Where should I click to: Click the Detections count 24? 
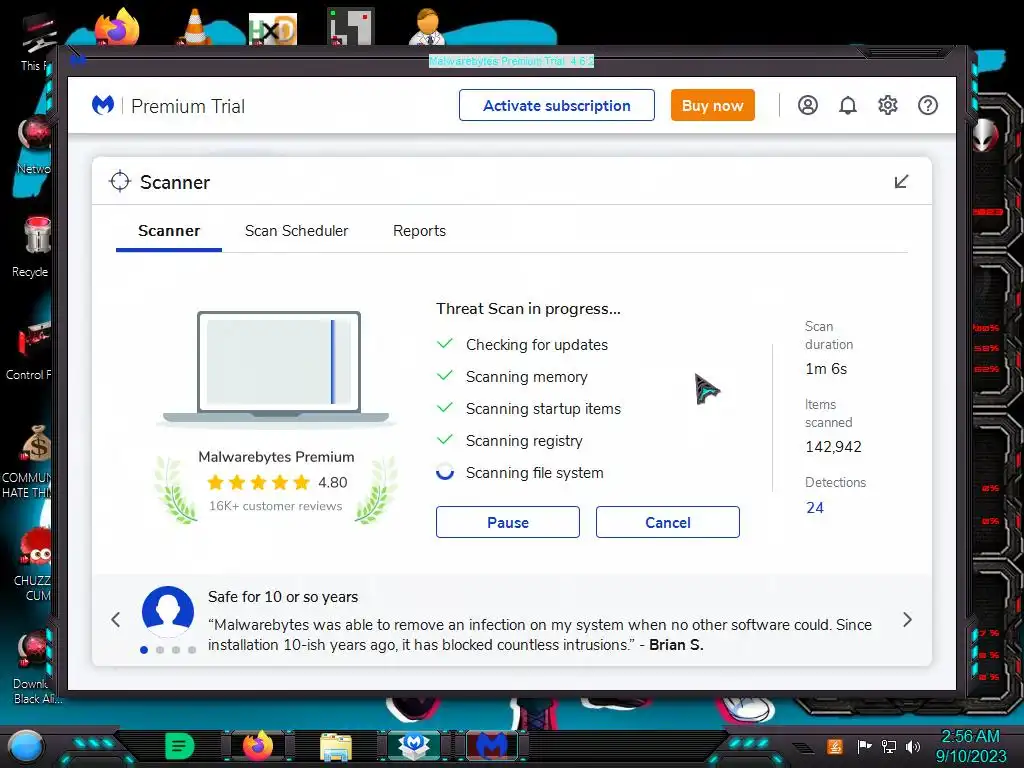click(x=814, y=507)
